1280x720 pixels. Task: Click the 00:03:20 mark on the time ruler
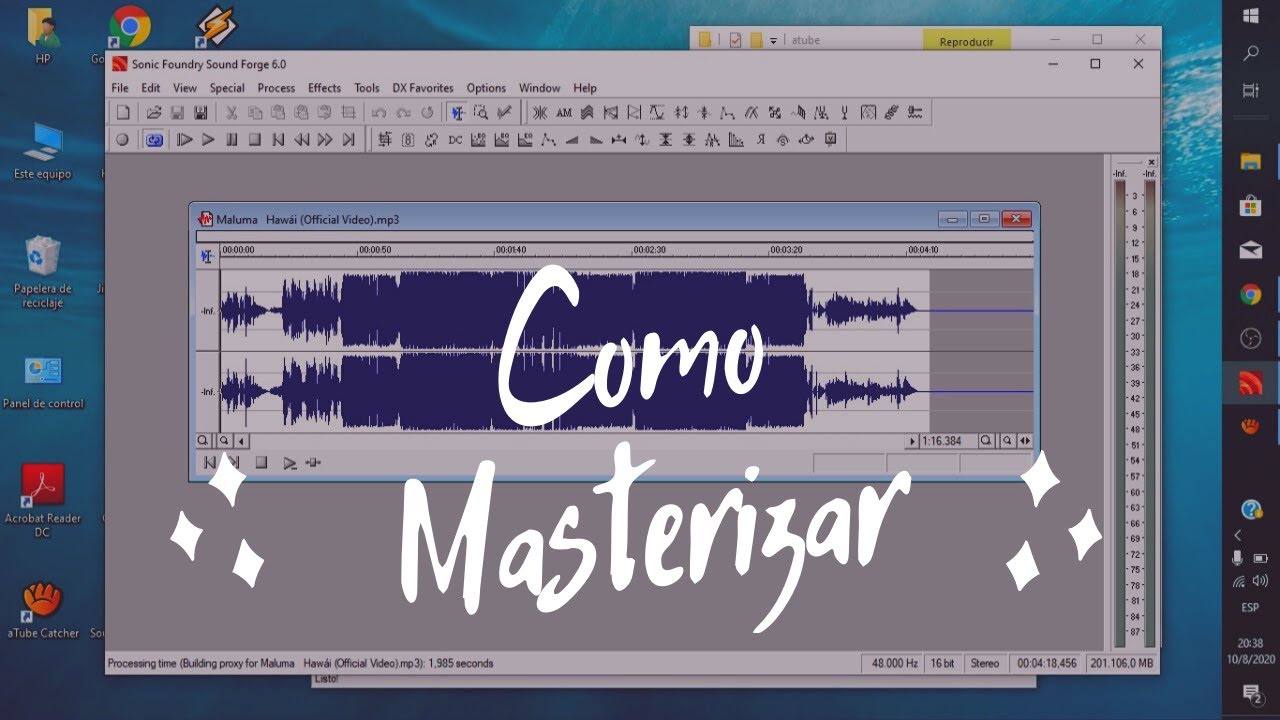pyautogui.click(x=786, y=250)
